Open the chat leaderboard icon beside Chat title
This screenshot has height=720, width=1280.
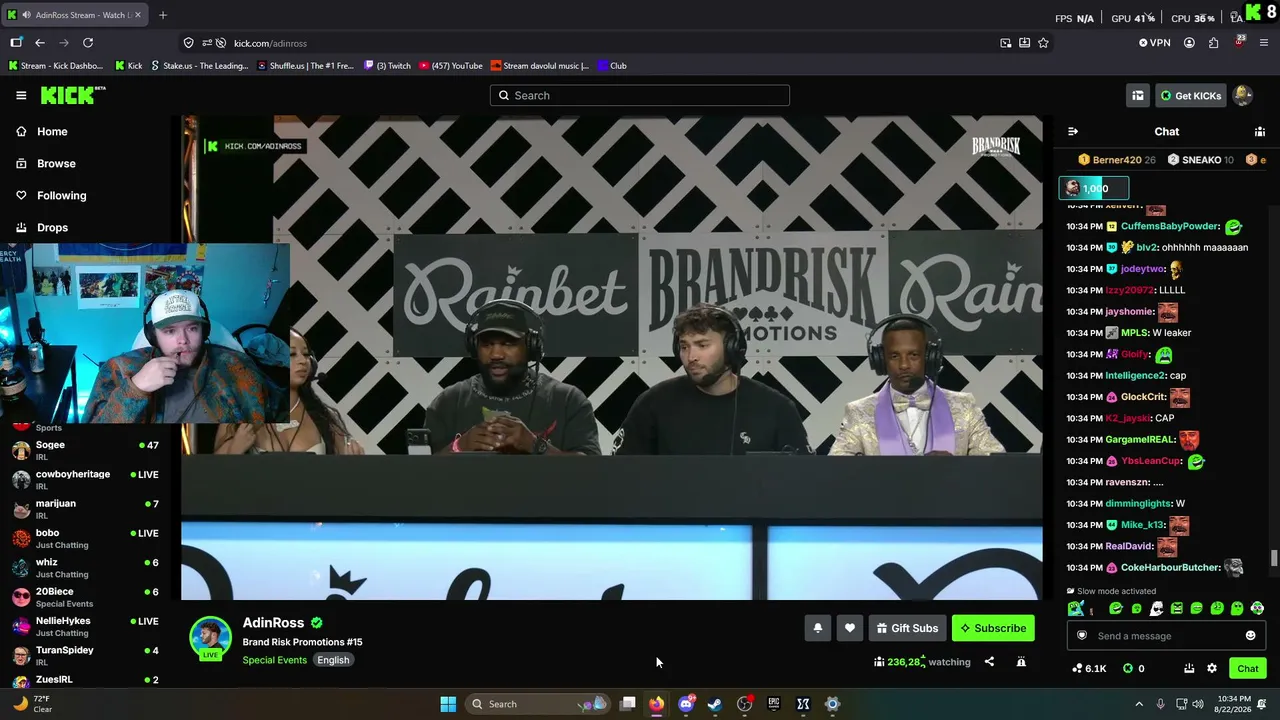[1260, 131]
